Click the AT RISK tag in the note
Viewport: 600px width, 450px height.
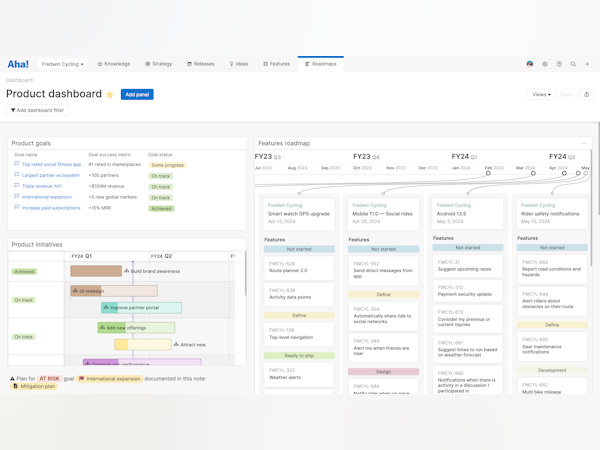point(50,378)
